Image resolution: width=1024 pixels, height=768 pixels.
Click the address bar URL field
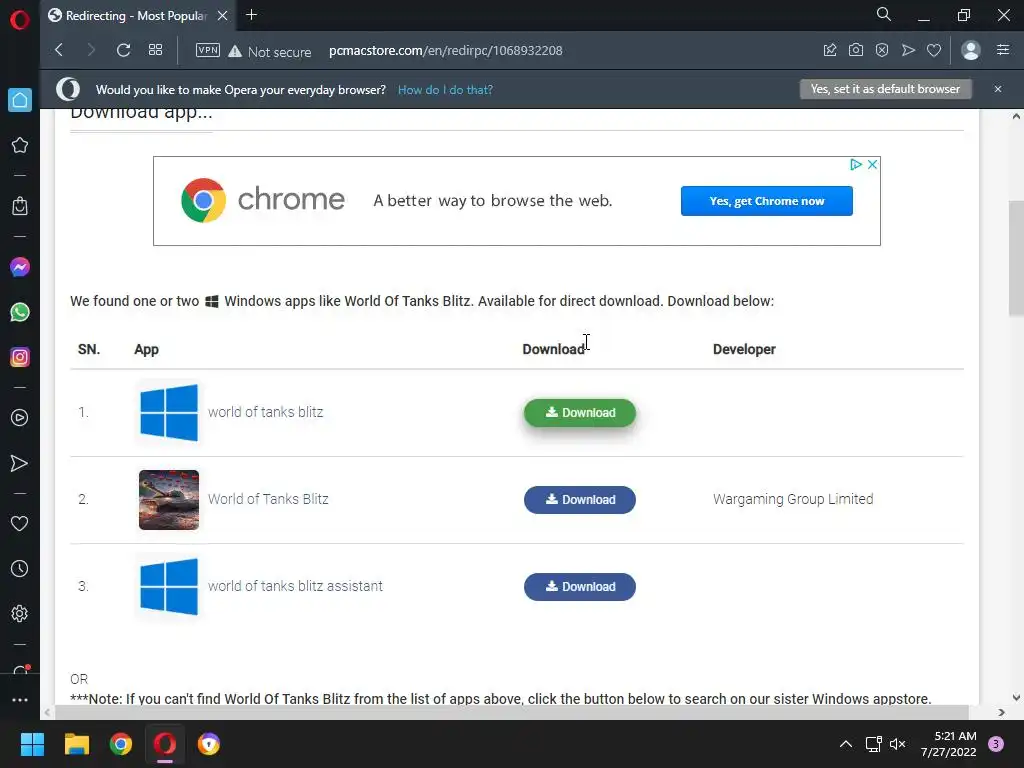445,50
